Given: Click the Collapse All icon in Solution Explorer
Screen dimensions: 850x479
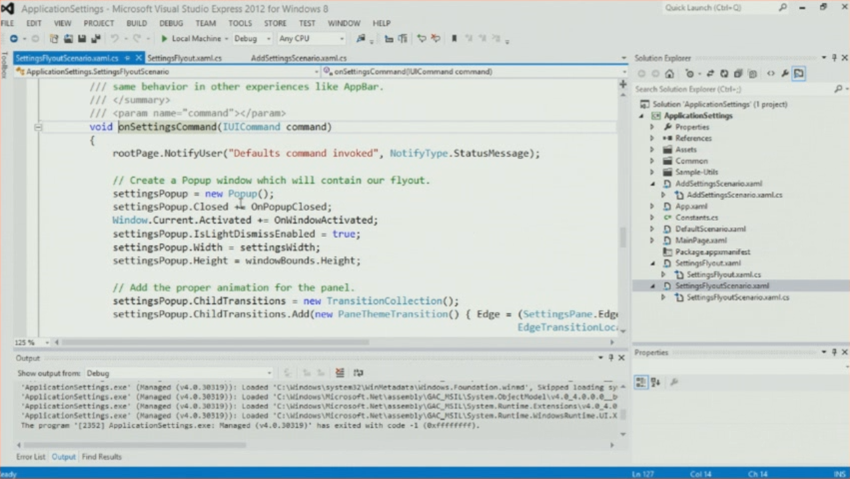Looking at the screenshot, I should tap(738, 74).
